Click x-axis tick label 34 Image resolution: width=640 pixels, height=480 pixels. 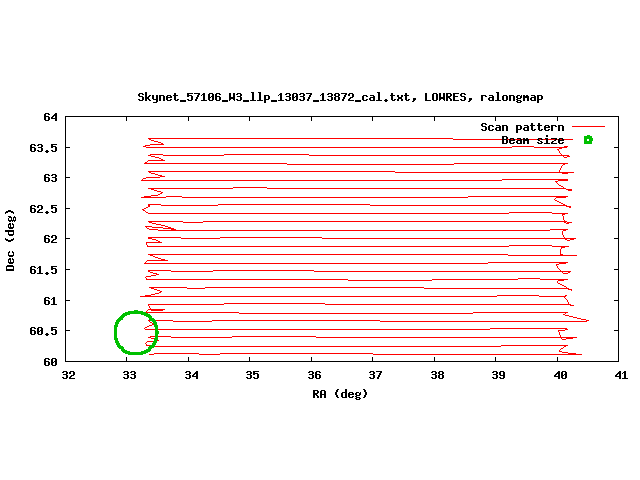[x=191, y=375]
